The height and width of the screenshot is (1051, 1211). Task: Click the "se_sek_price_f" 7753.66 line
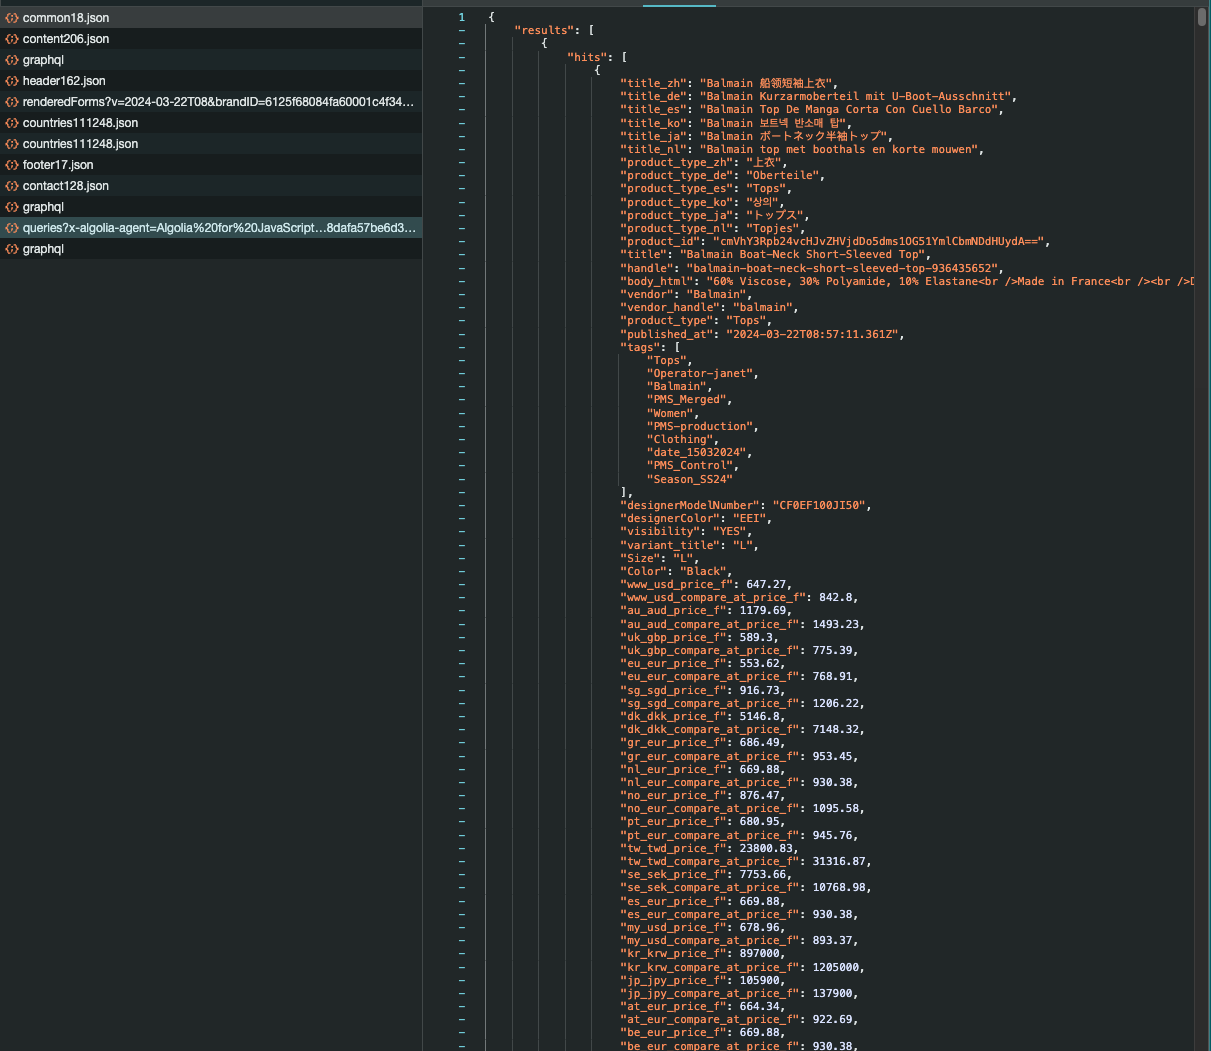[706, 874]
